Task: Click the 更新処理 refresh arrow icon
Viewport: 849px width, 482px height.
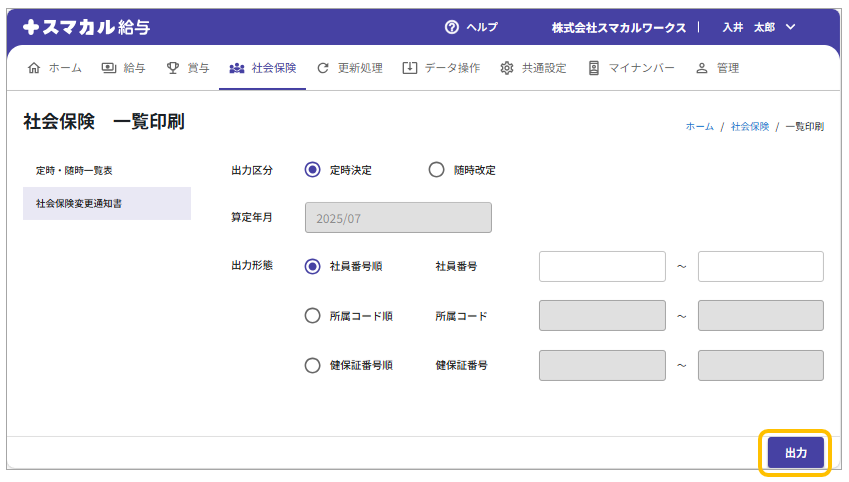Action: [322, 68]
